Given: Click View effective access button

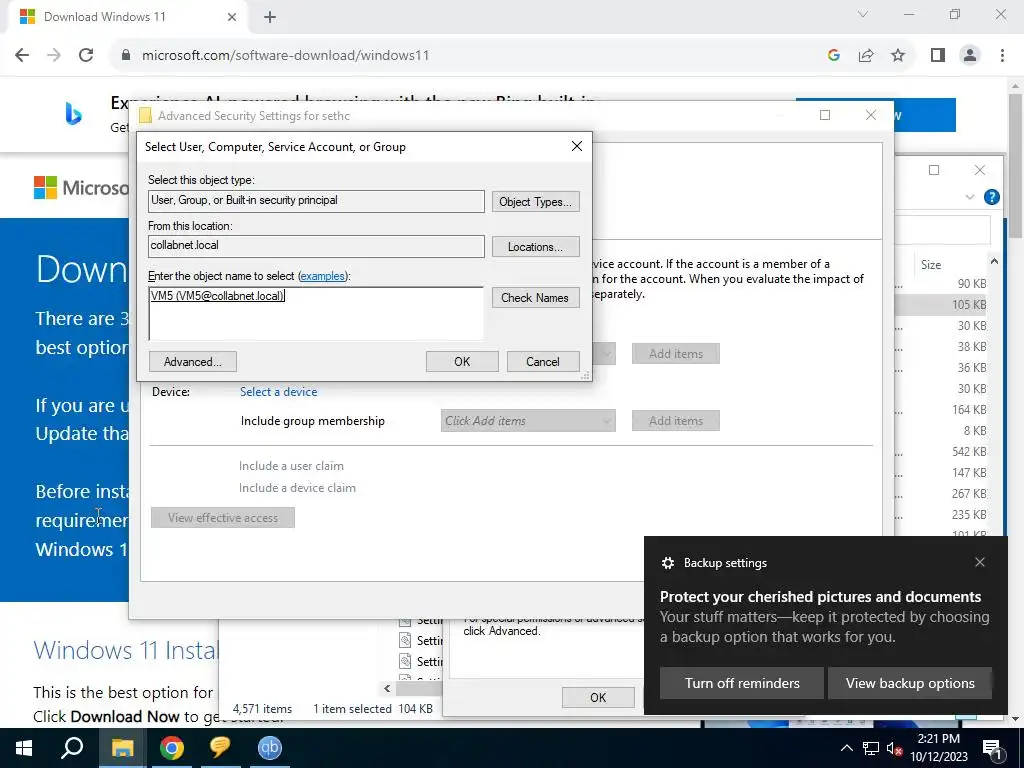Looking at the screenshot, I should coord(223,518).
